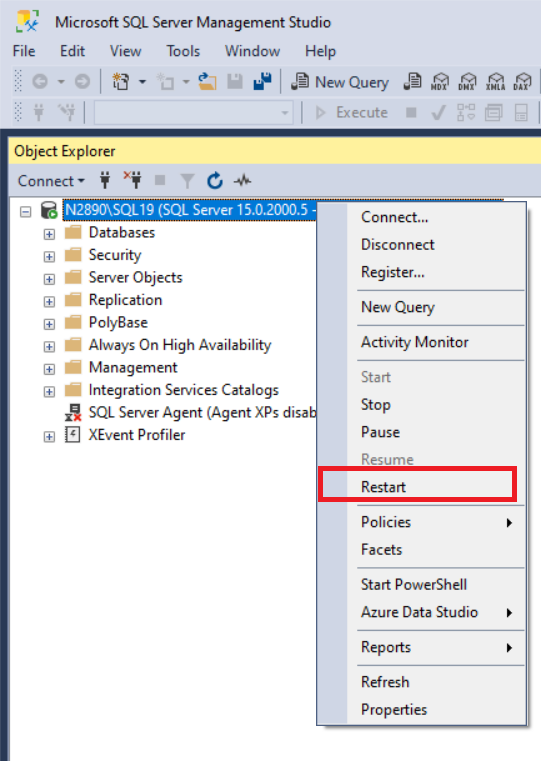Screen dimensions: 541x761
Task: Click the Save All icon
Action: point(262,82)
